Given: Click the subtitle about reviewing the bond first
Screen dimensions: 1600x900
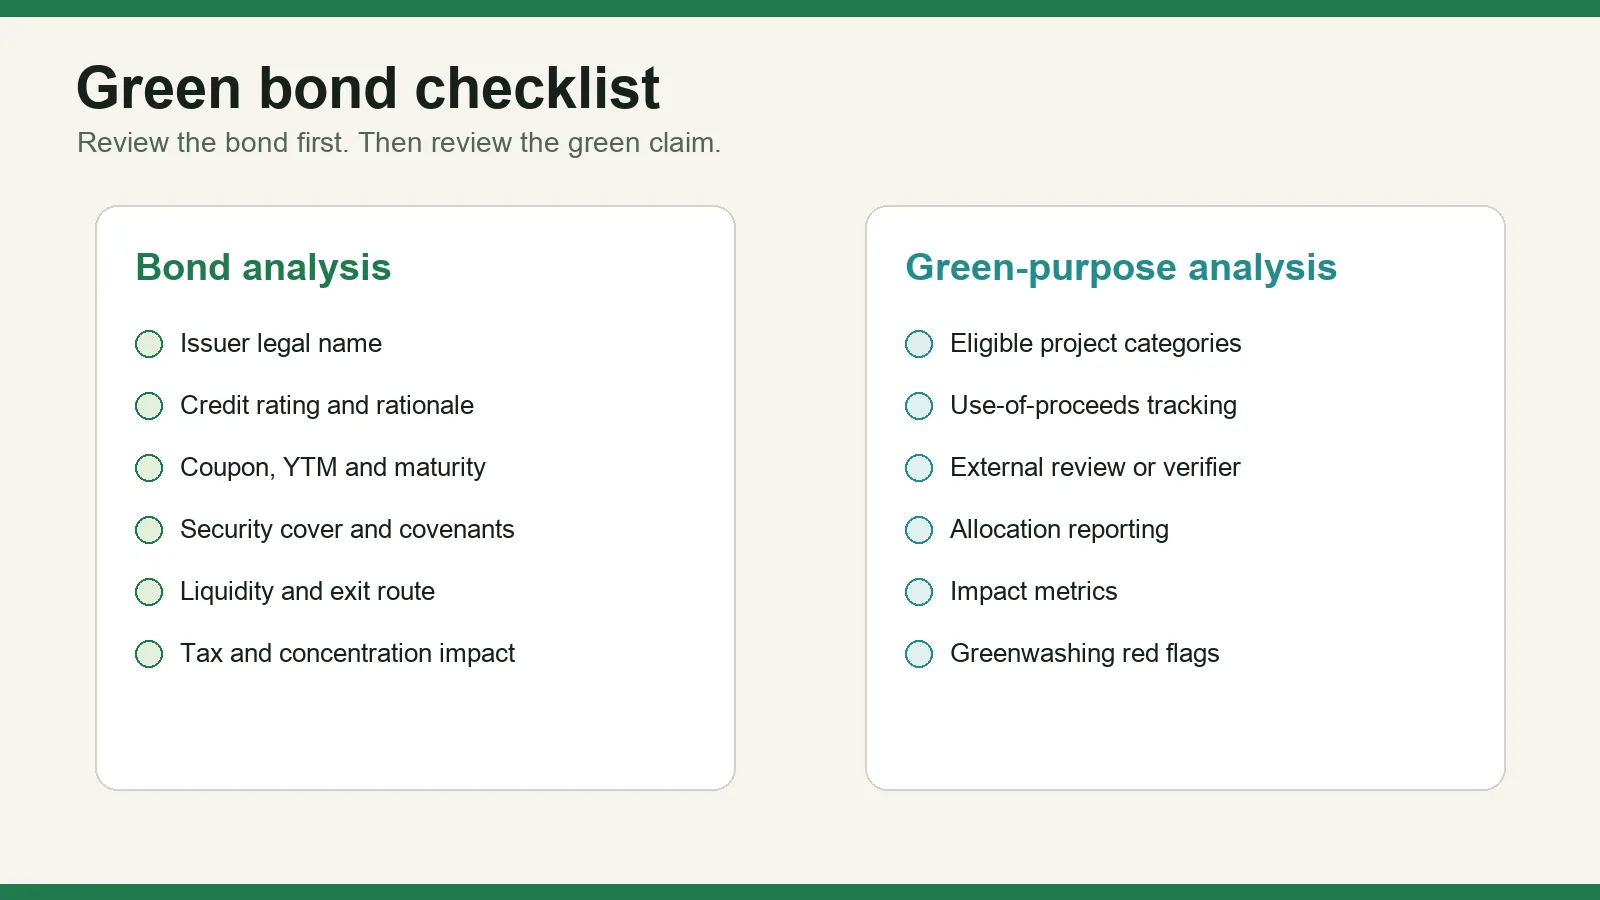Looking at the screenshot, I should pos(399,143).
